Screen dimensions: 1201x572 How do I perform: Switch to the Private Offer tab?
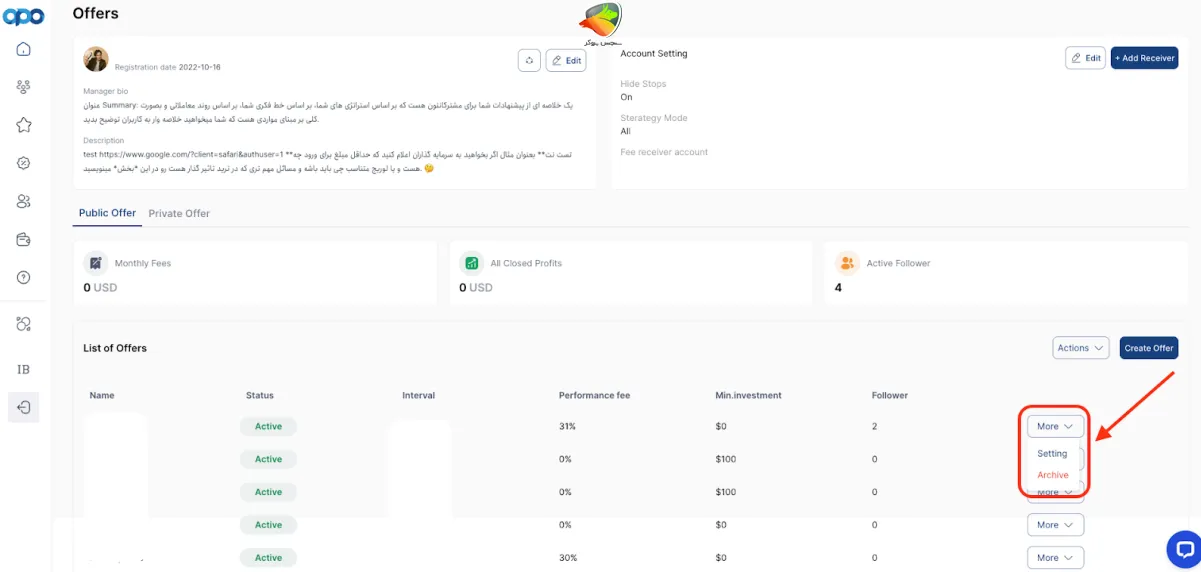[x=179, y=213]
